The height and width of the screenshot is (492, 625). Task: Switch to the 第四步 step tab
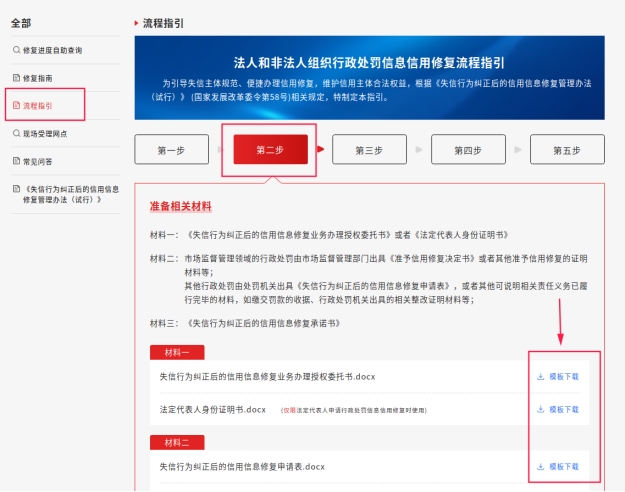(x=468, y=150)
